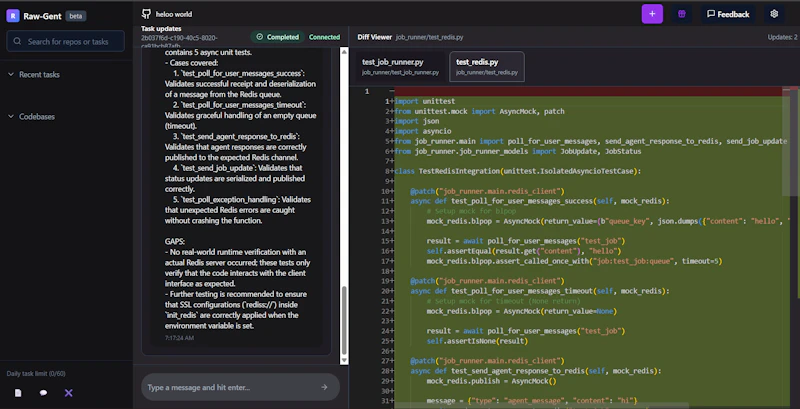Click the mock_redis.publish = AsyncMock() line

coord(491,381)
